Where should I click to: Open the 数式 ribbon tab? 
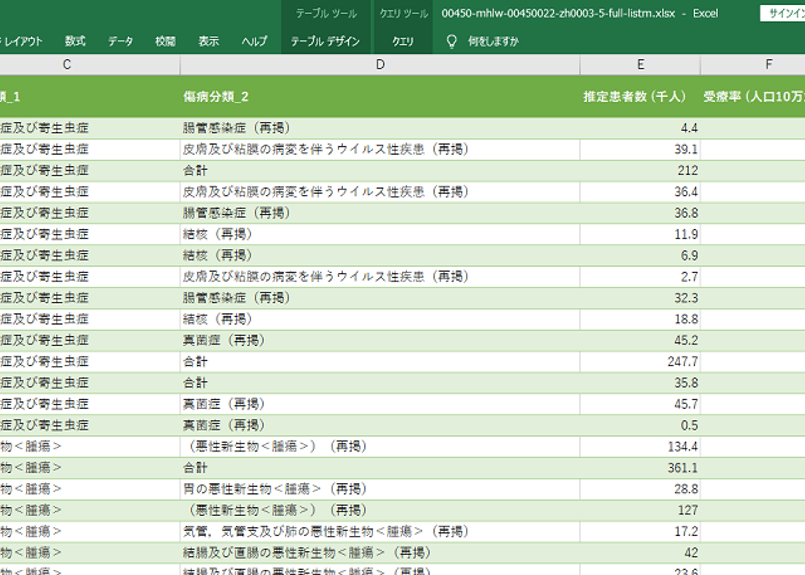coord(75,42)
